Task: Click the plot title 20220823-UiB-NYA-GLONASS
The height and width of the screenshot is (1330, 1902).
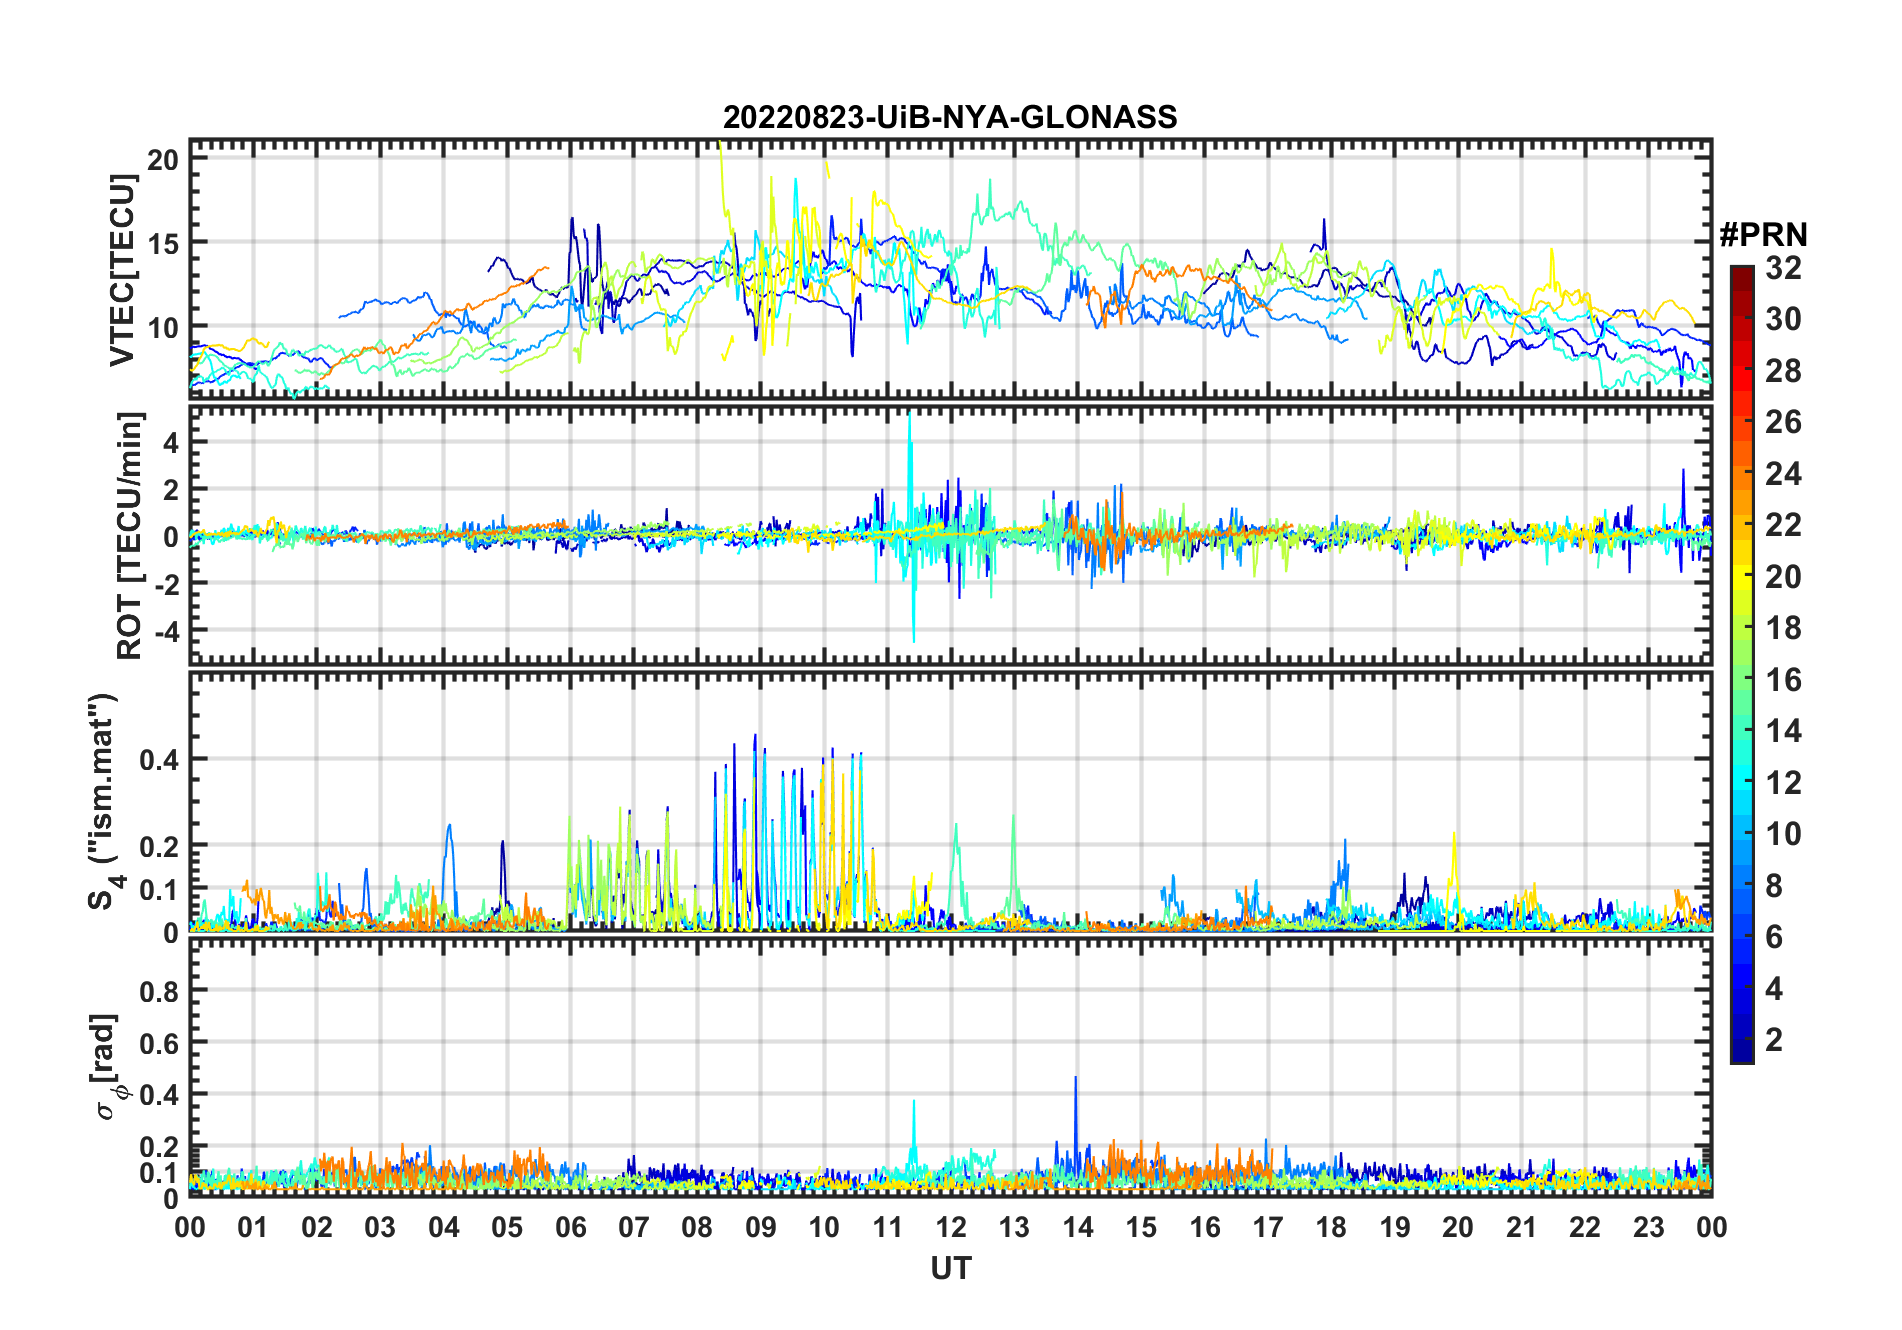Action: pyautogui.click(x=950, y=118)
